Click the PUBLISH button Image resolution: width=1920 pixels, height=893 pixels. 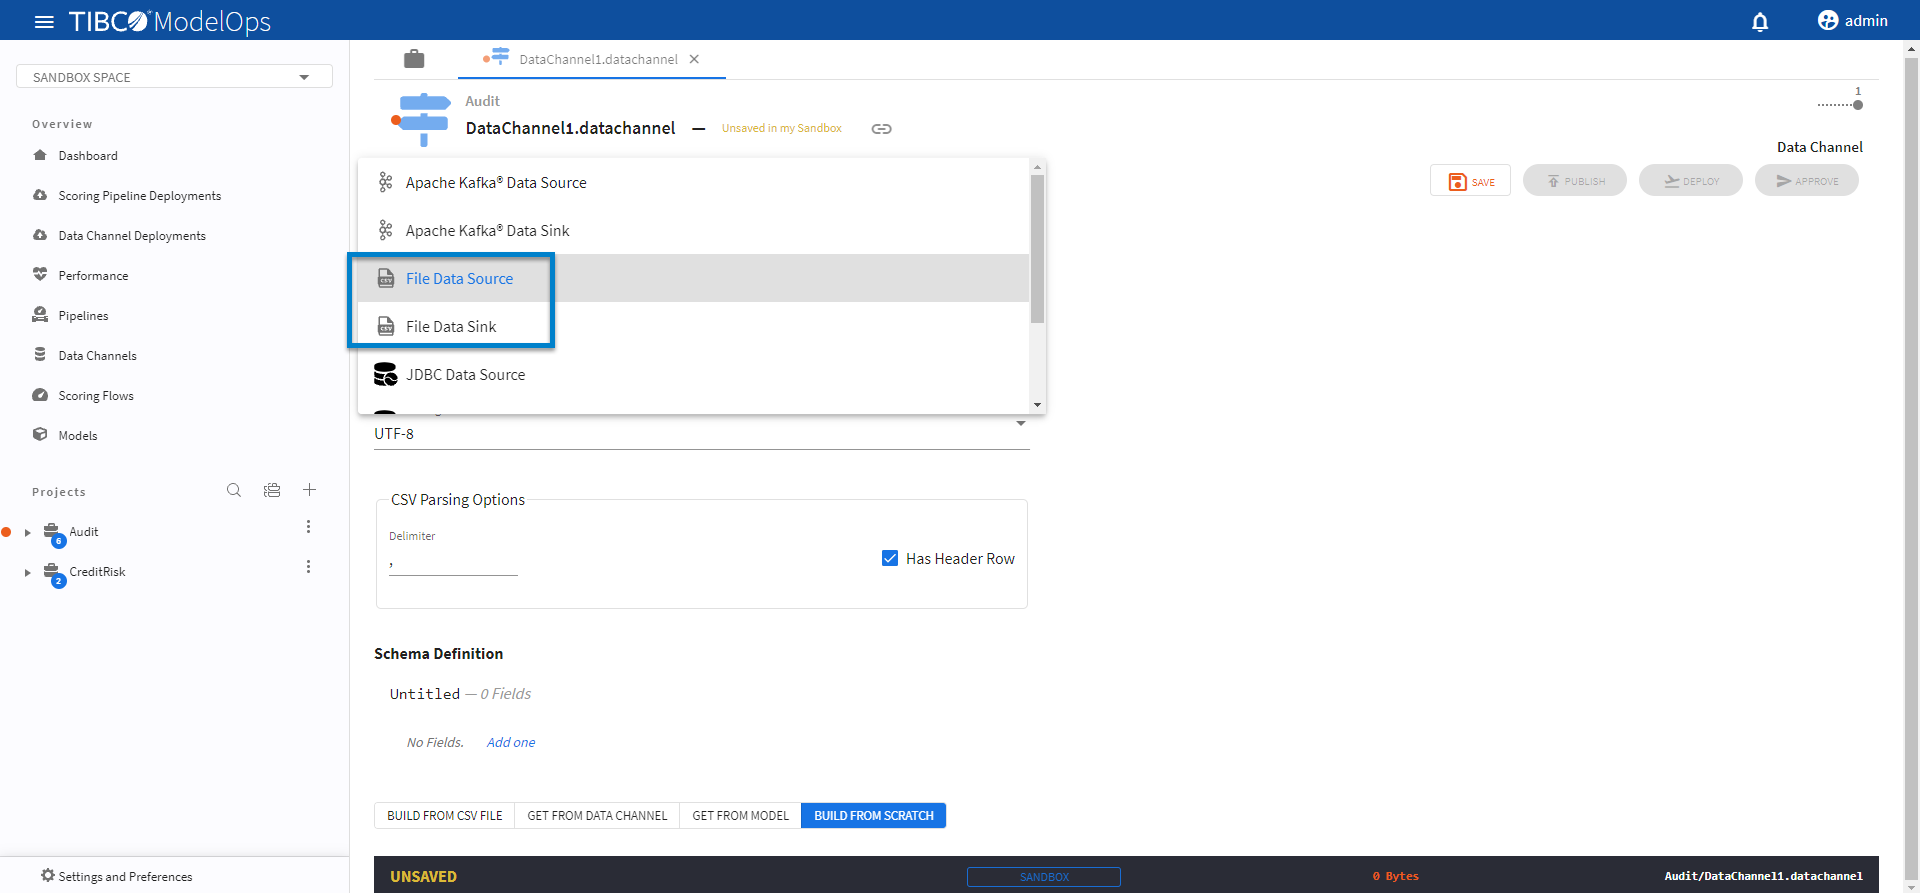pyautogui.click(x=1575, y=181)
